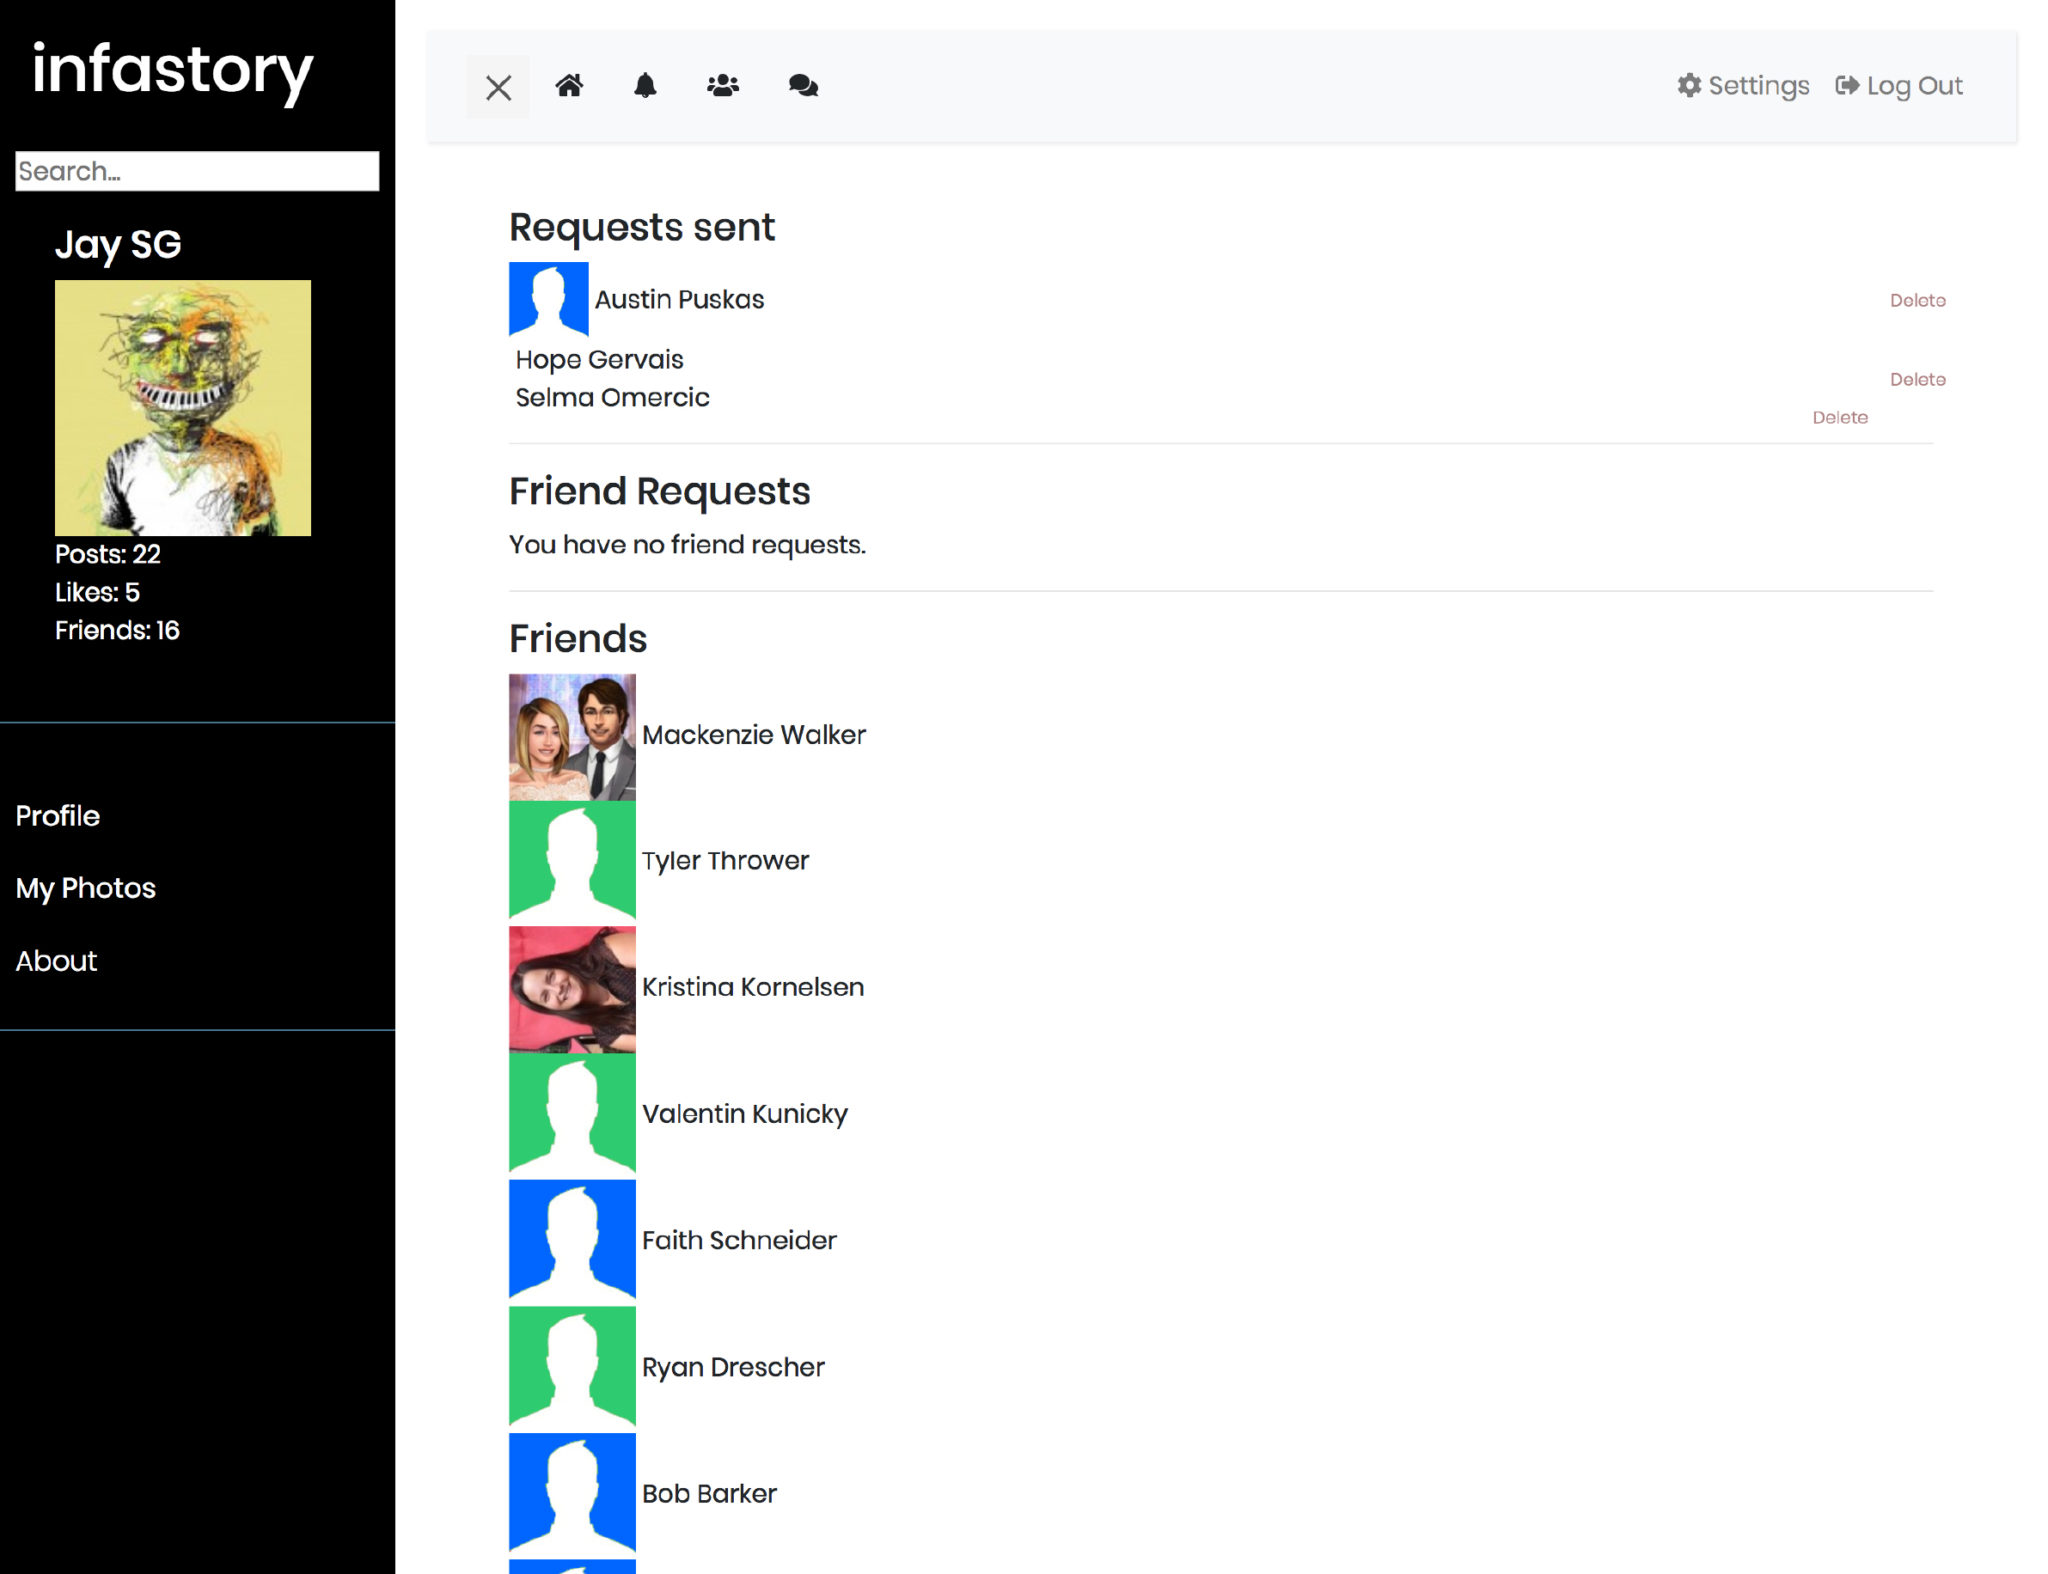
Task: Open About in sidebar menu
Action: pyautogui.click(x=56, y=961)
